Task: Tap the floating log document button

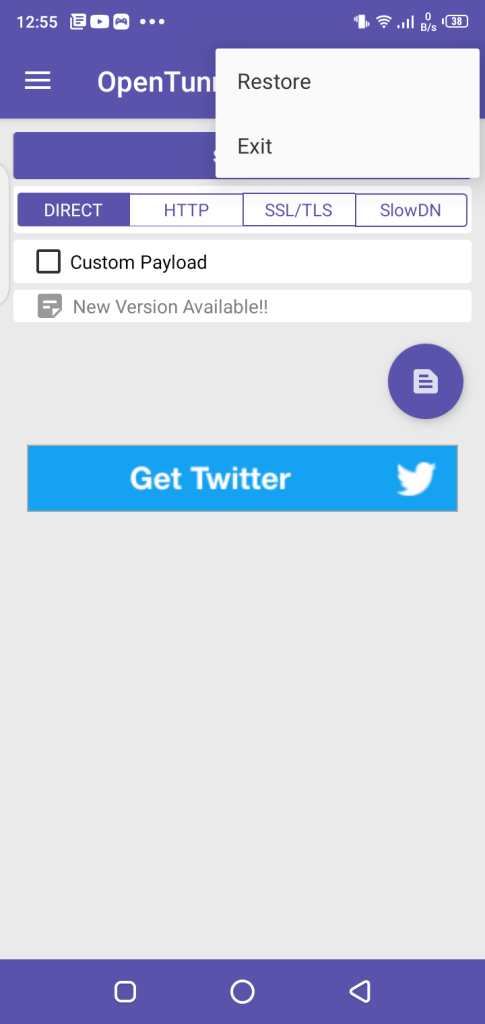Action: (426, 381)
